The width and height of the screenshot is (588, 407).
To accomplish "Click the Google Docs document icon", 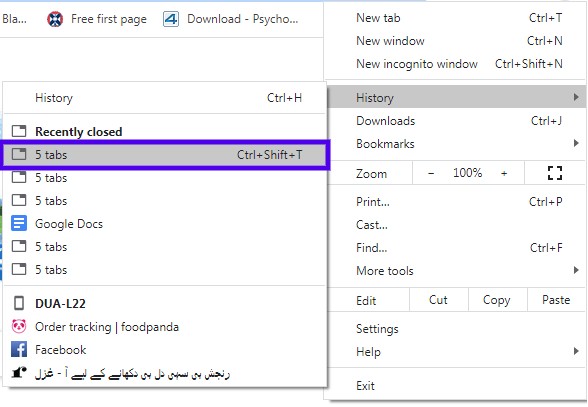I will [x=19, y=223].
